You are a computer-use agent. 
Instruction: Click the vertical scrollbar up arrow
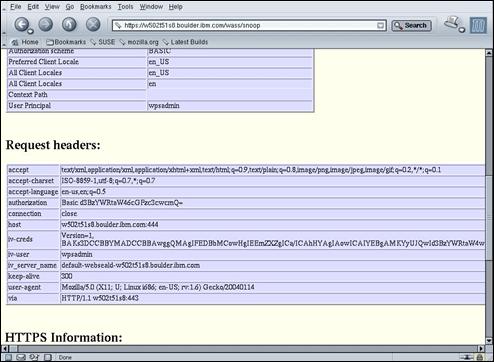pyautogui.click(x=489, y=53)
